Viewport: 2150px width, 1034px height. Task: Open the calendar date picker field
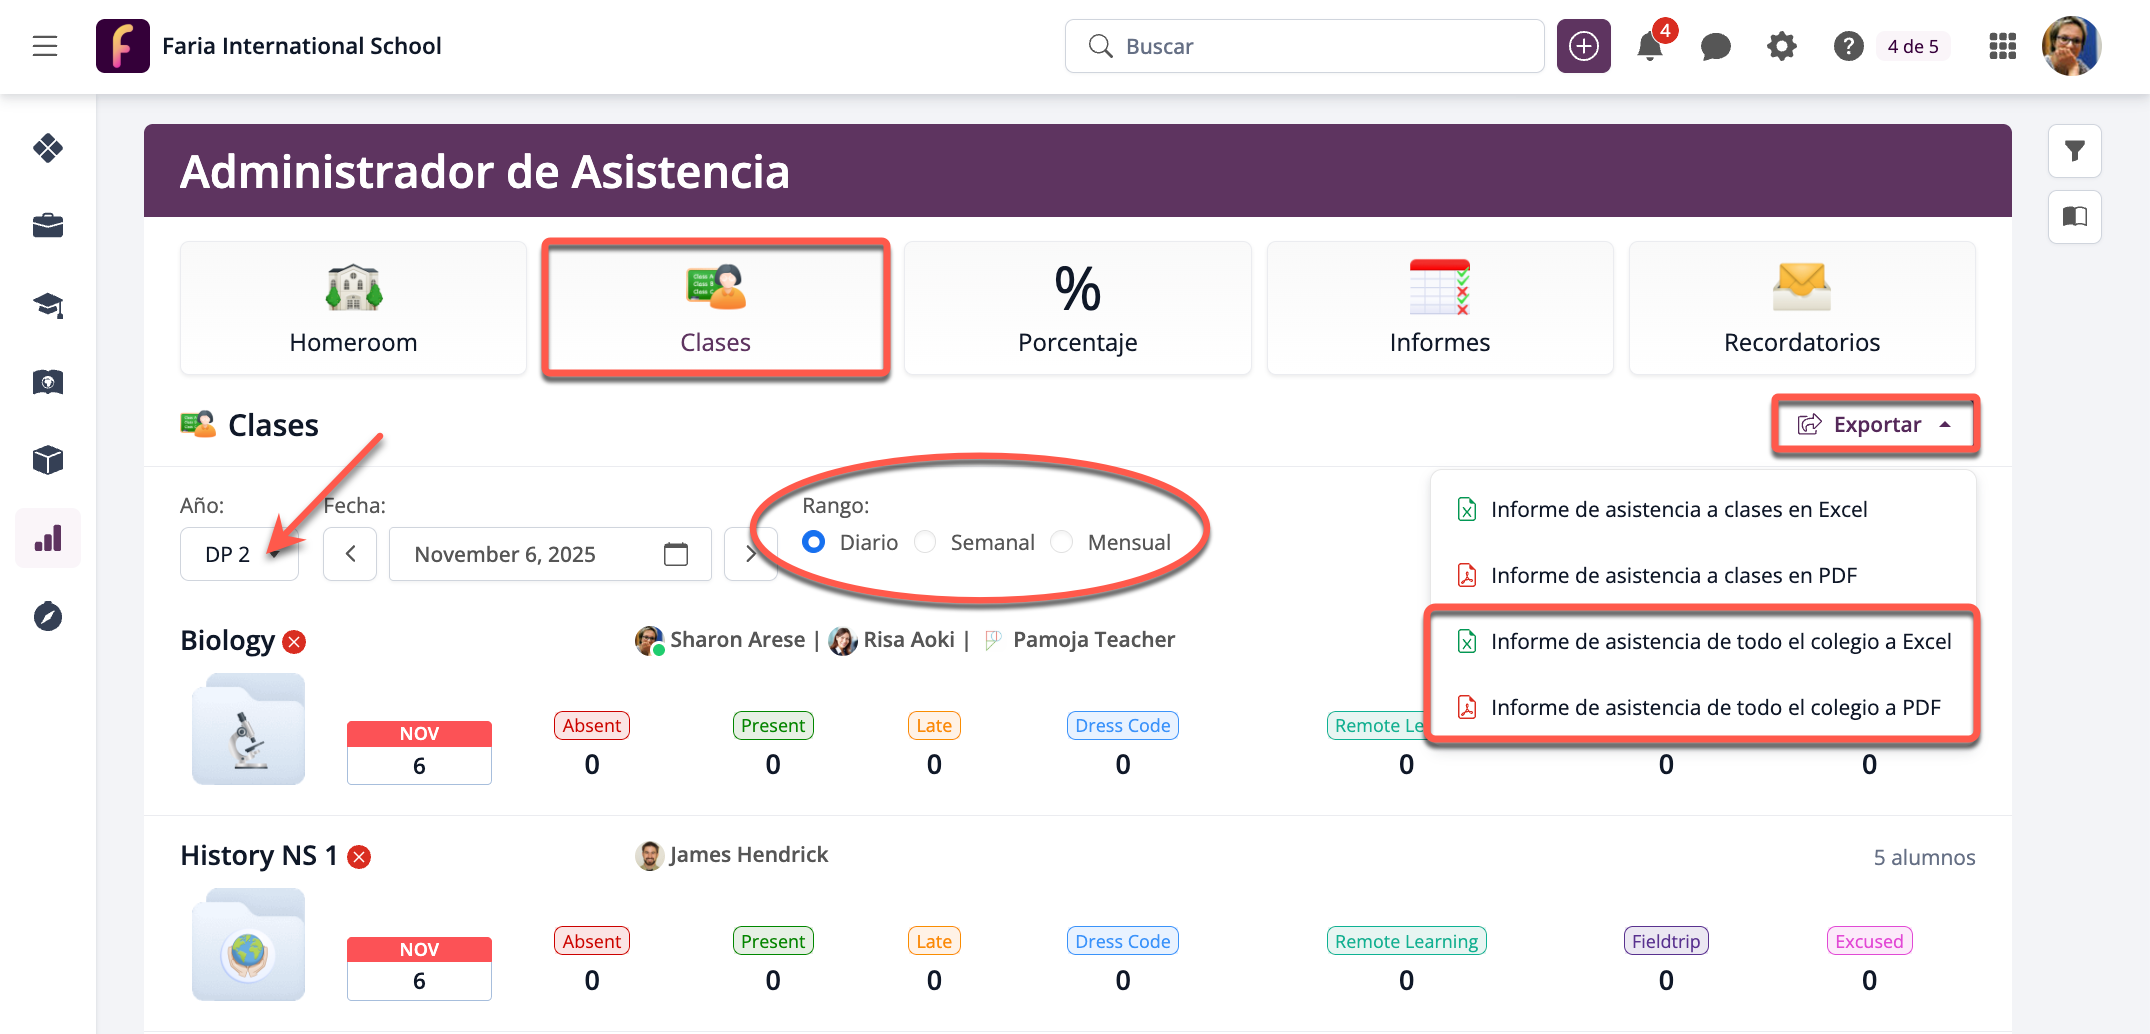[x=549, y=554]
